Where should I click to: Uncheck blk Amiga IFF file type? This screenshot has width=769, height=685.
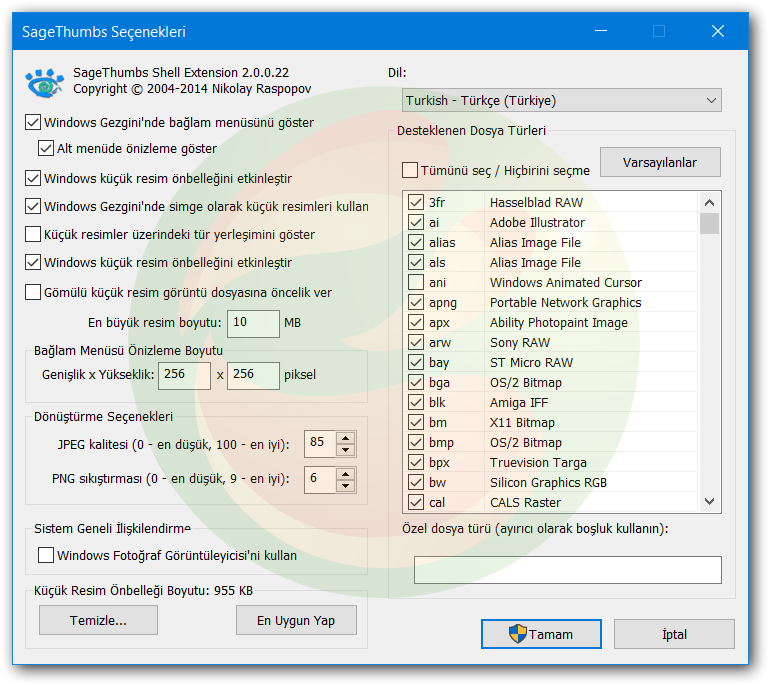[x=416, y=402]
